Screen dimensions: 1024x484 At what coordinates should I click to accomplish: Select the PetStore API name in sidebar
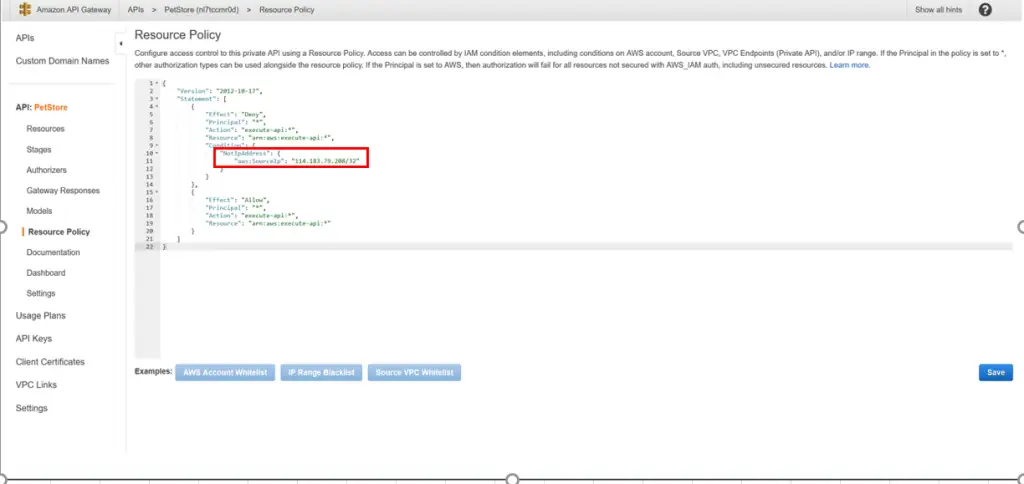pos(51,108)
